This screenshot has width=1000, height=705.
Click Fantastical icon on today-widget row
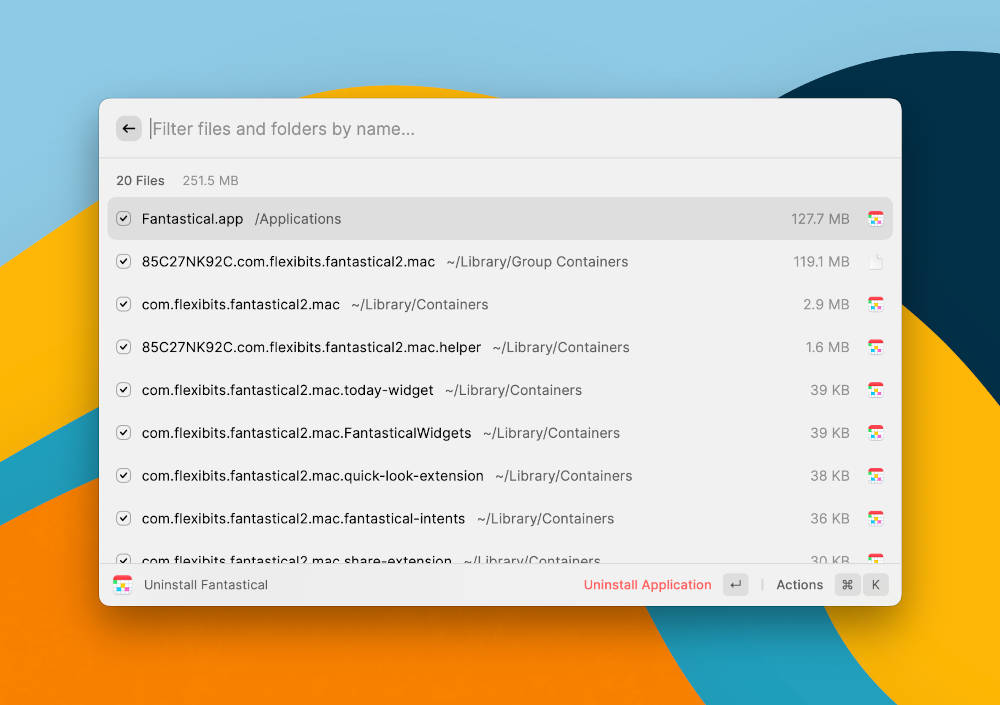coord(876,390)
